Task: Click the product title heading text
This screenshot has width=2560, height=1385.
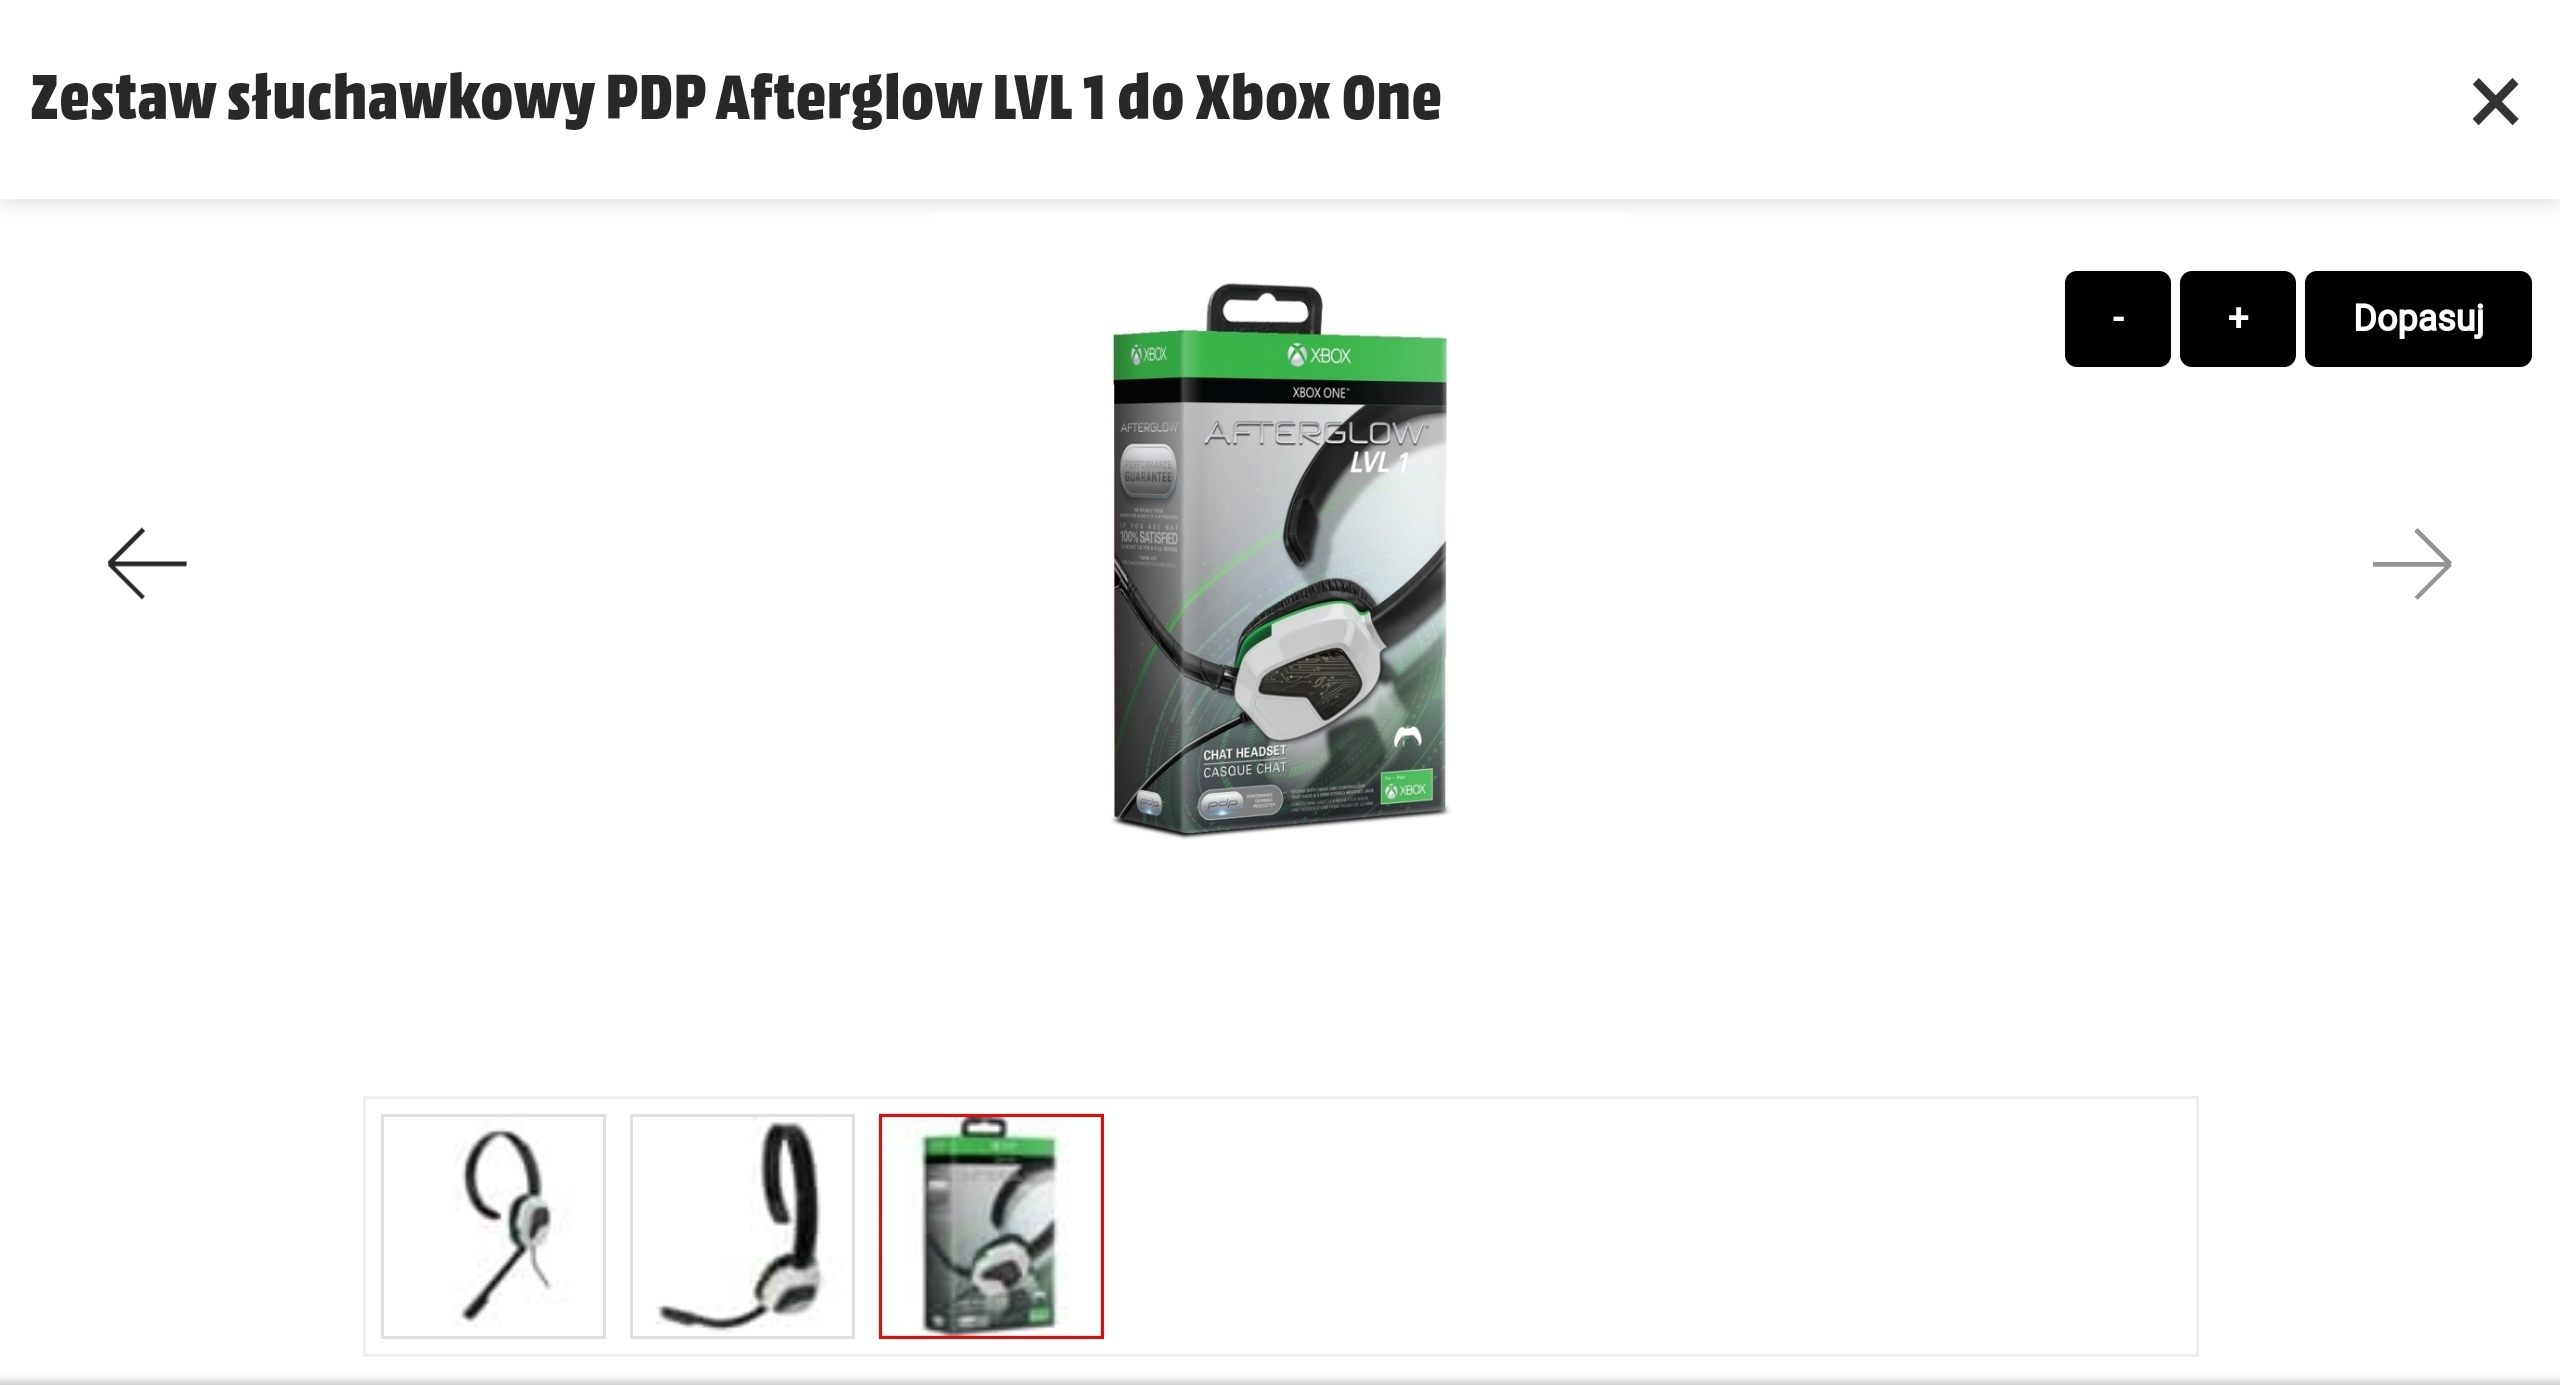Action: pos(736,99)
